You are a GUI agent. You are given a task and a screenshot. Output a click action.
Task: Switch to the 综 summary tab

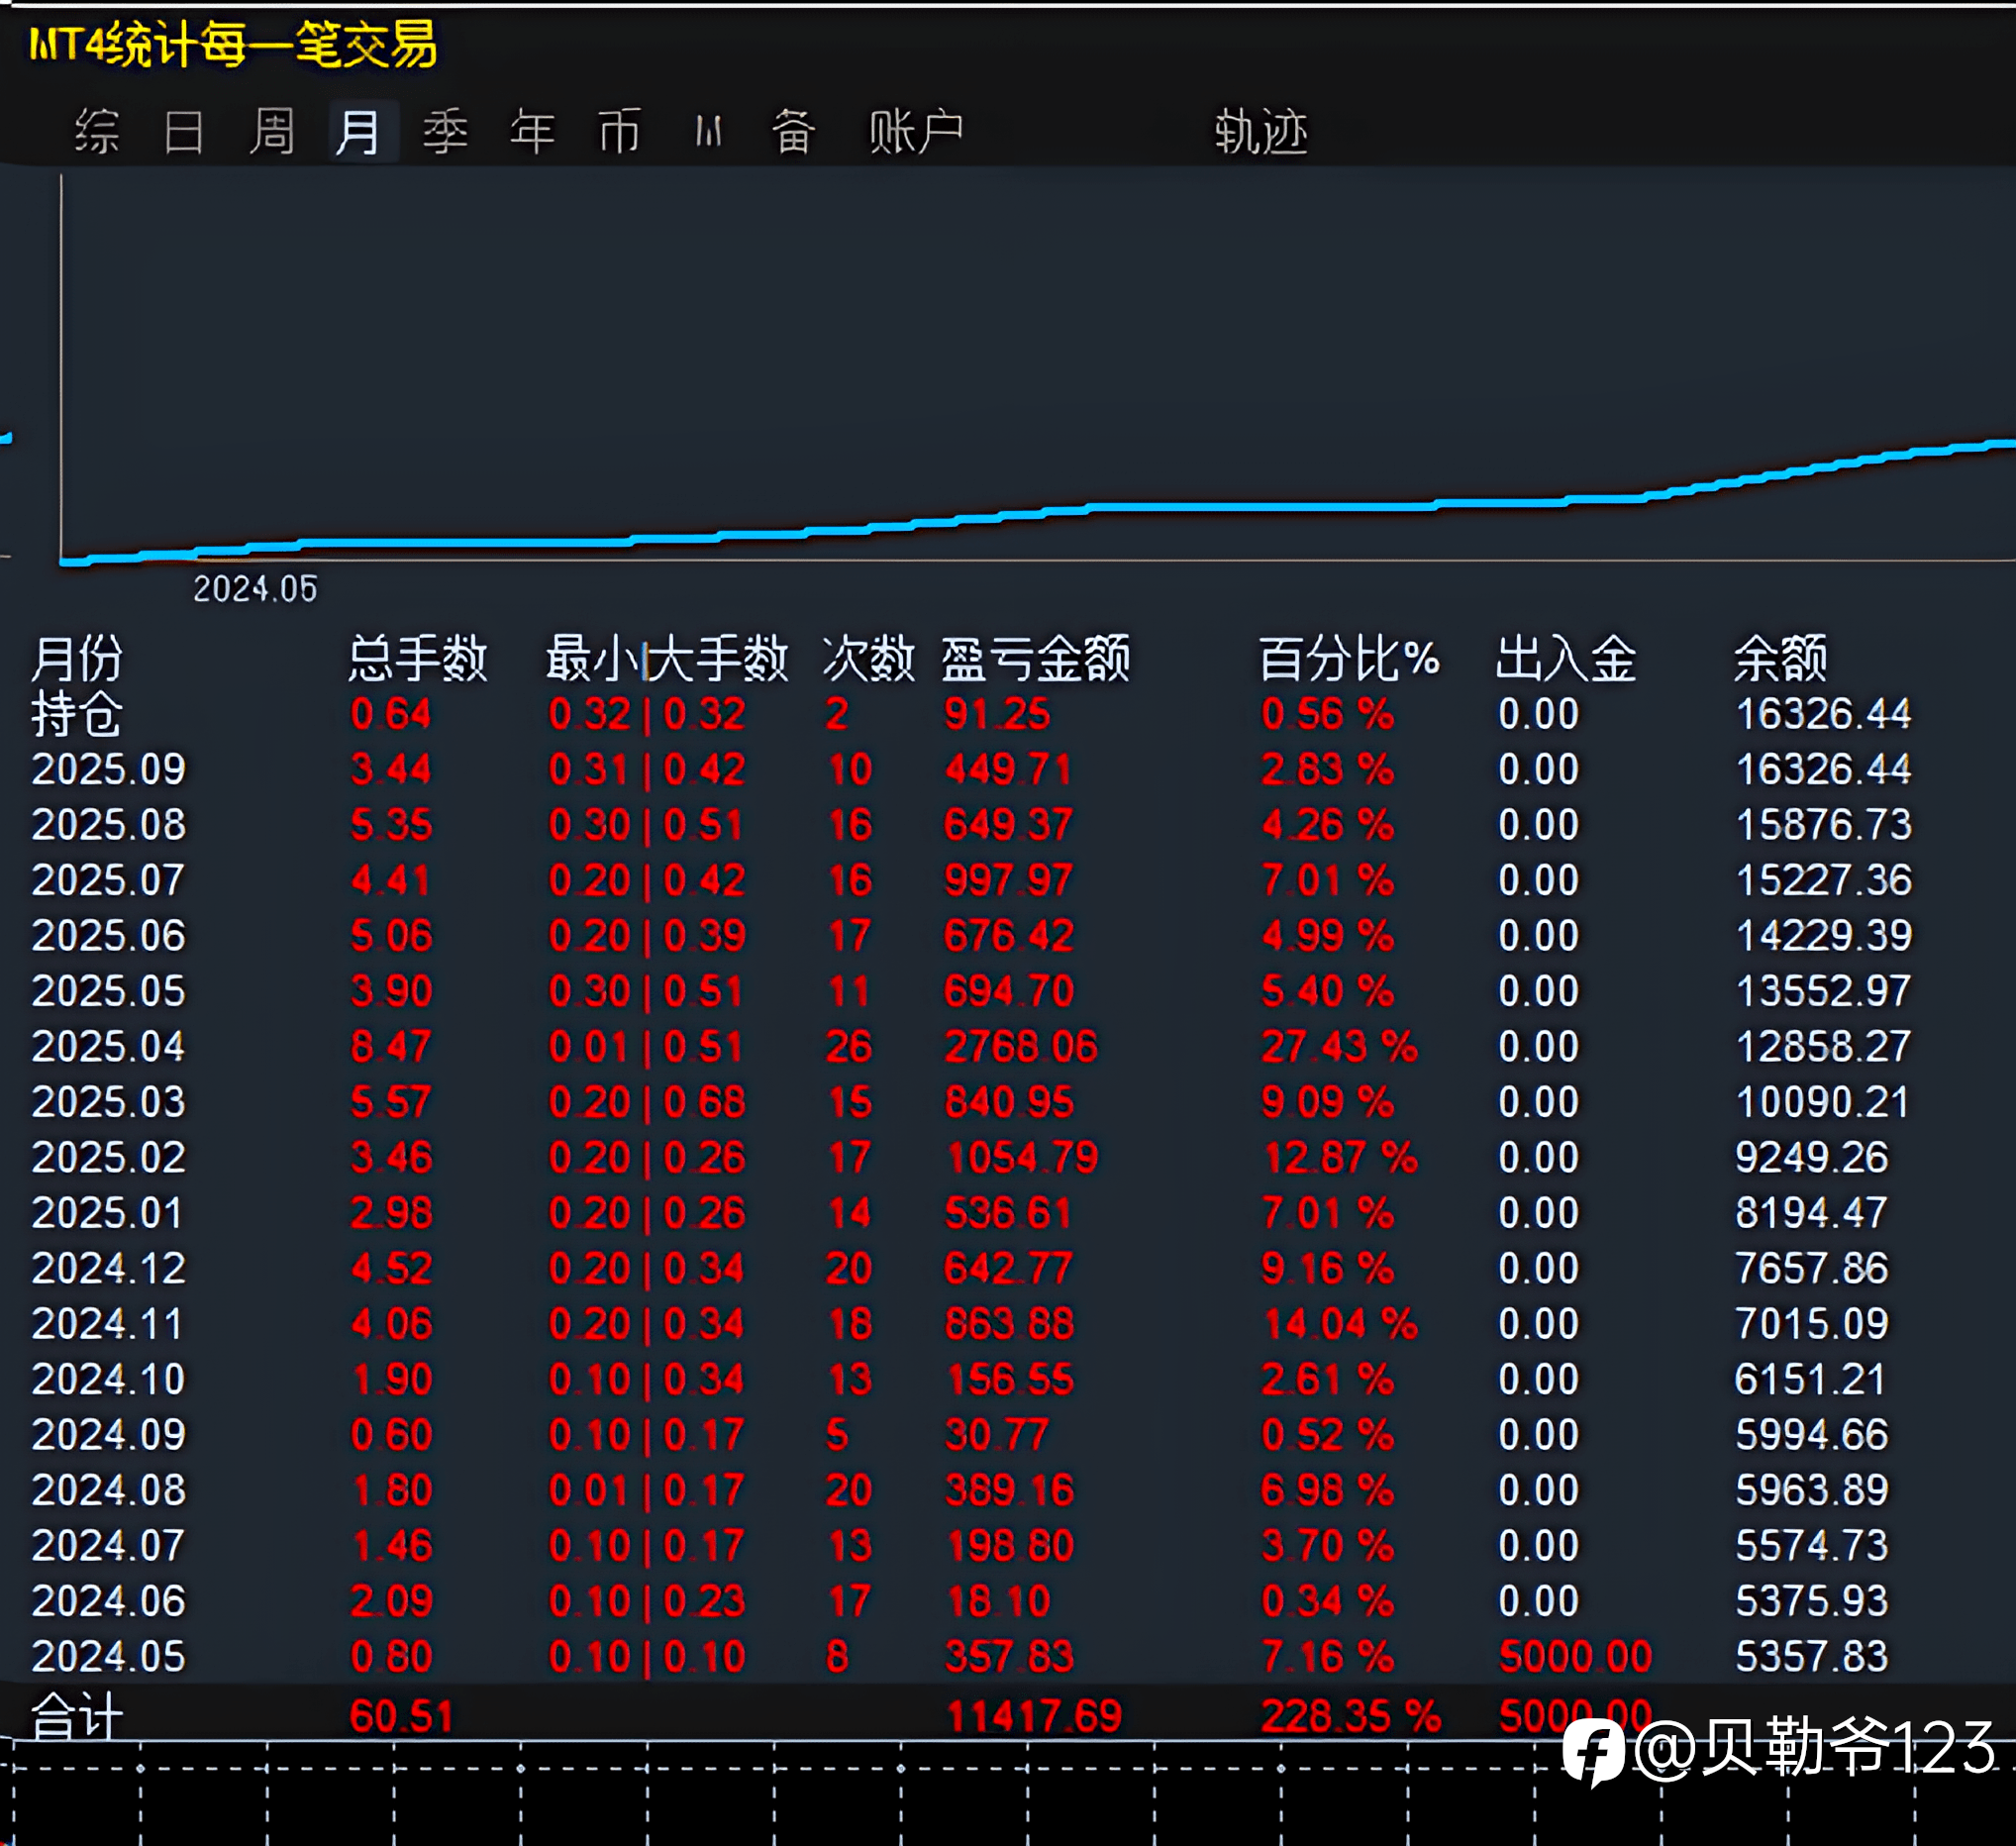pyautogui.click(x=97, y=131)
